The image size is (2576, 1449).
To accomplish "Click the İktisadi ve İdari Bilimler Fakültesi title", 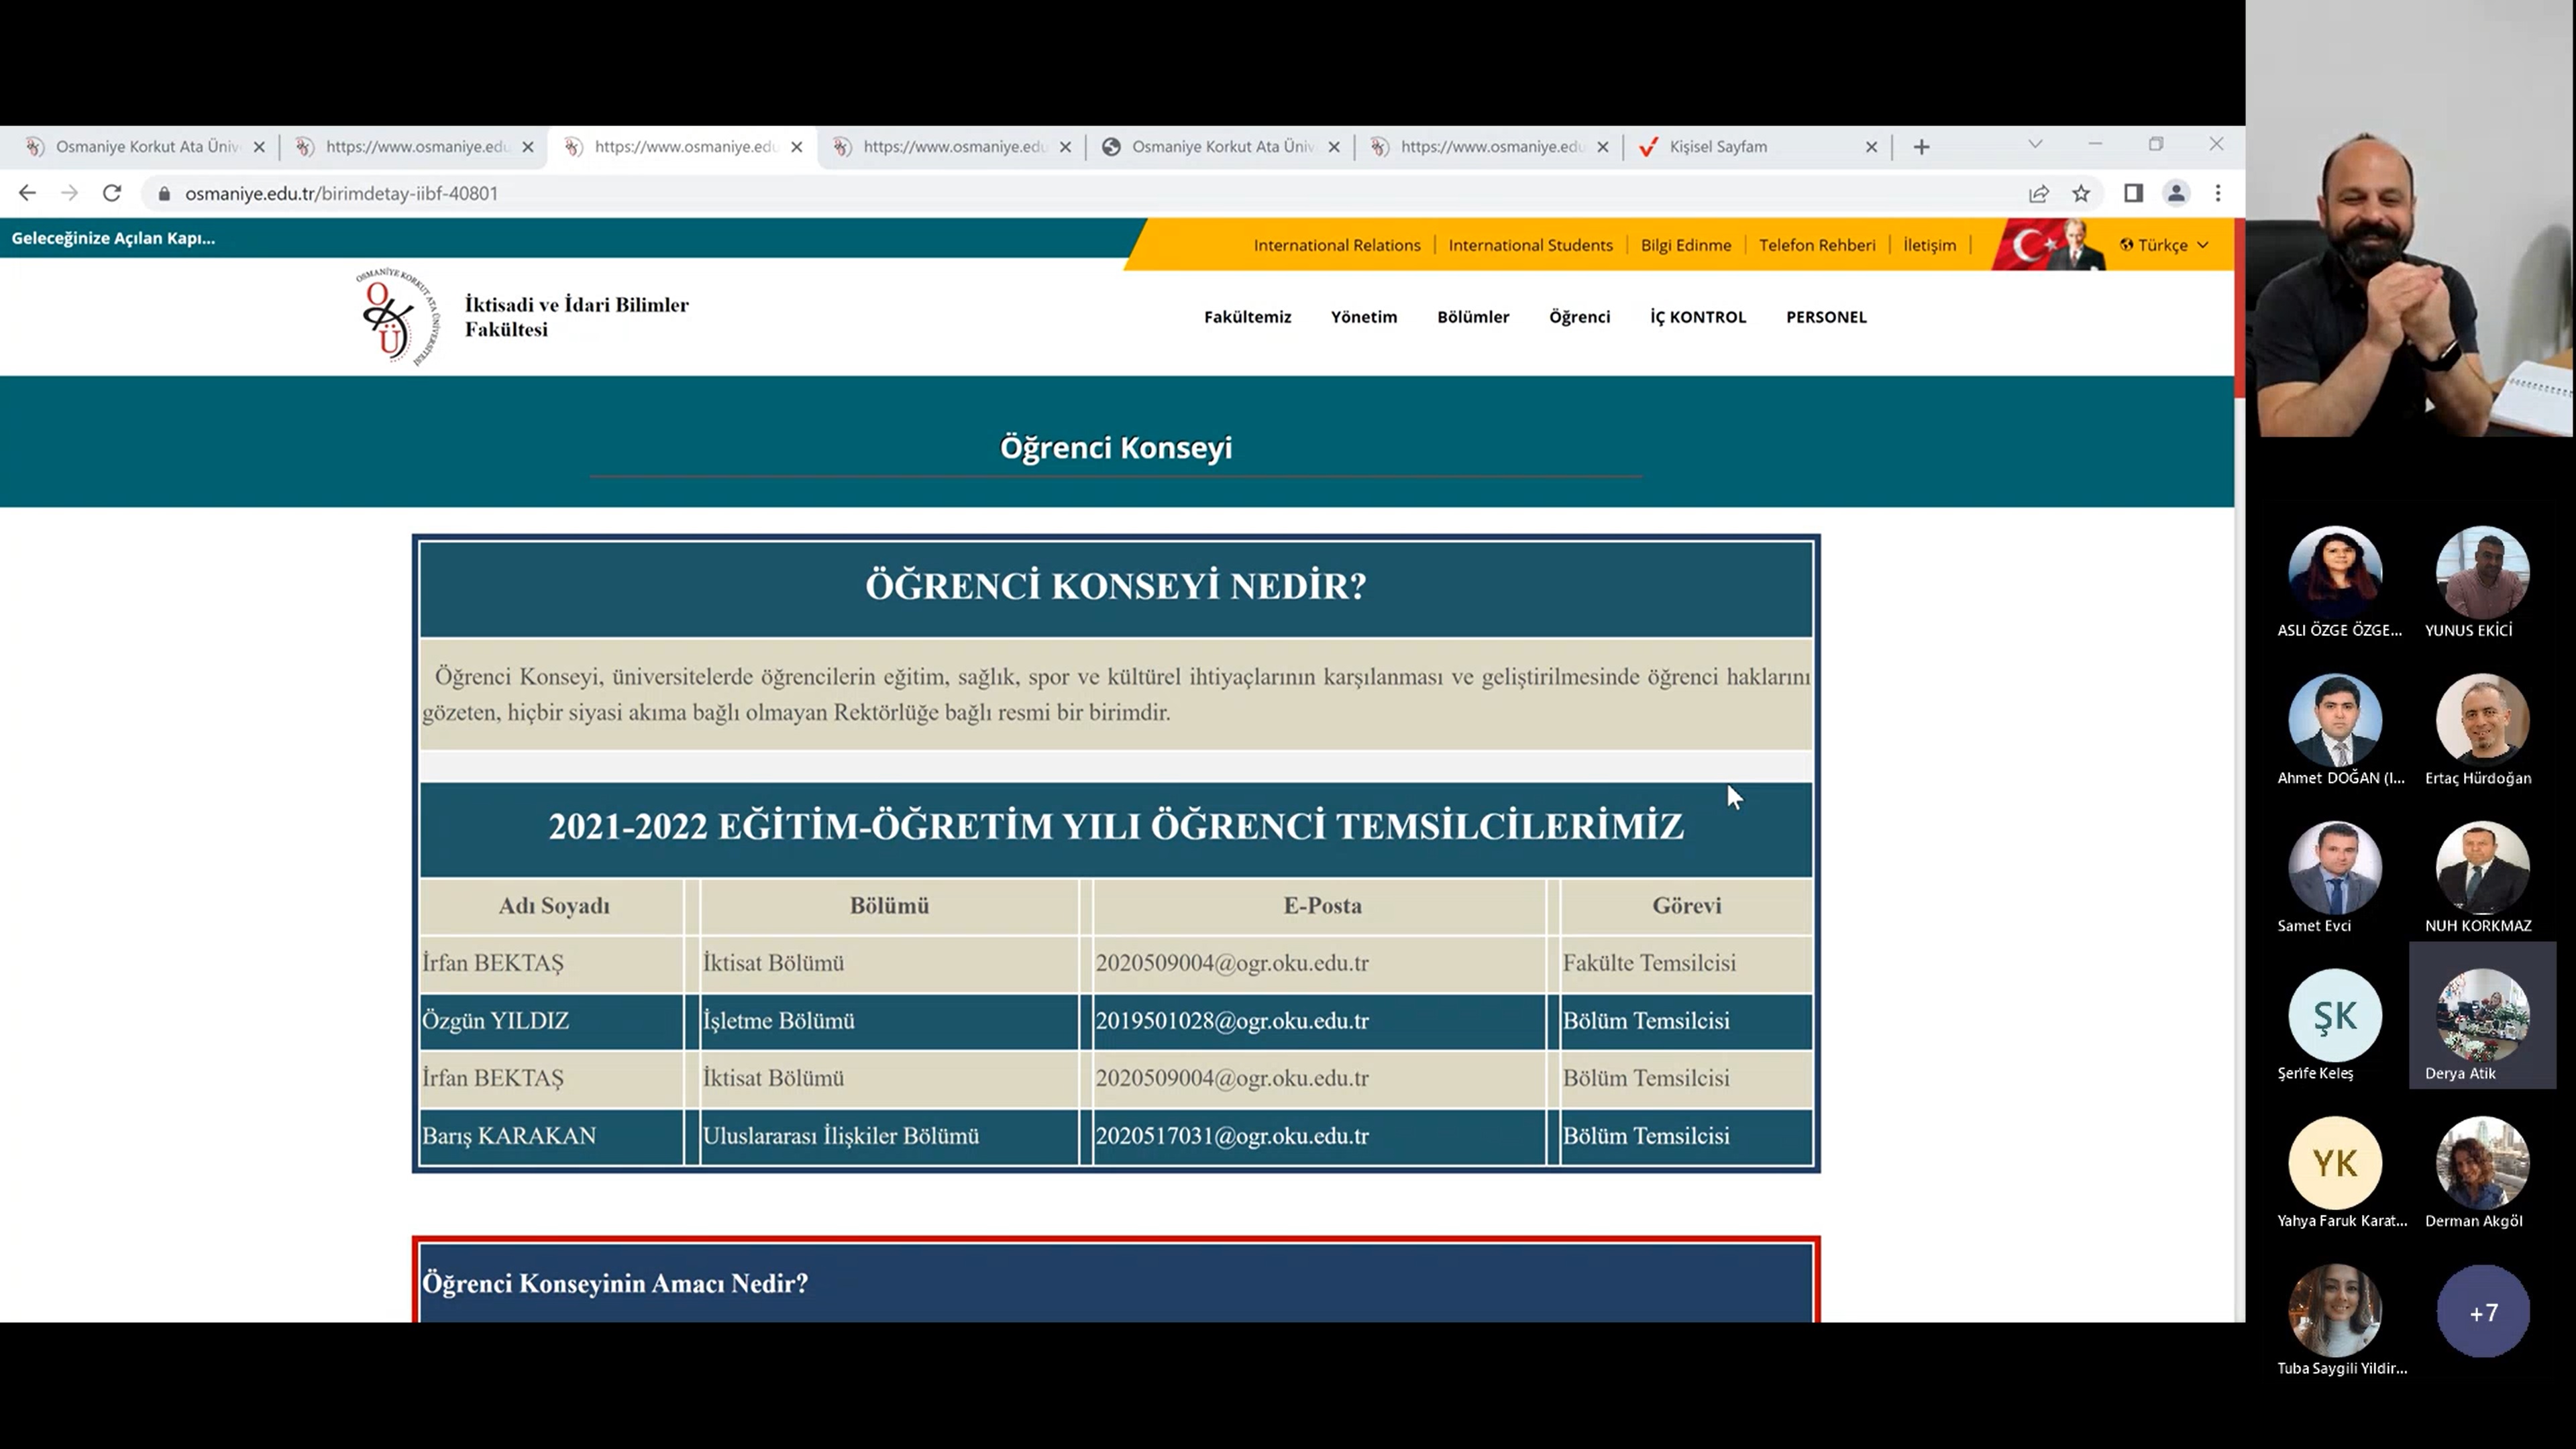I will point(576,317).
